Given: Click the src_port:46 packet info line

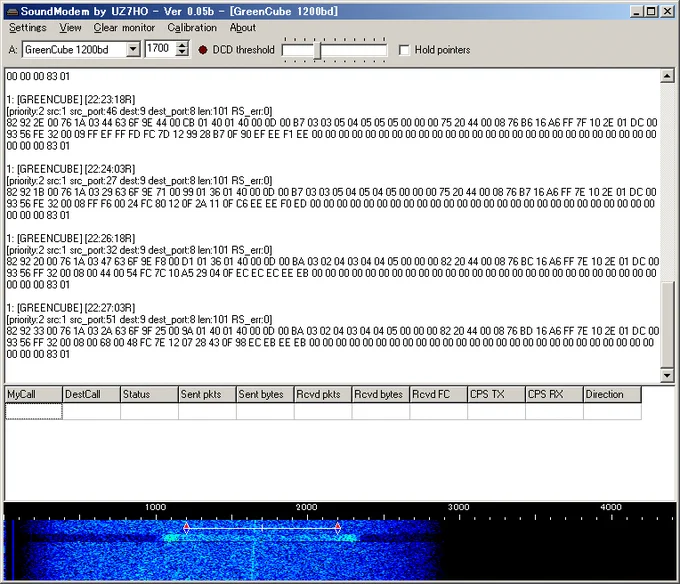Looking at the screenshot, I should click(139, 111).
